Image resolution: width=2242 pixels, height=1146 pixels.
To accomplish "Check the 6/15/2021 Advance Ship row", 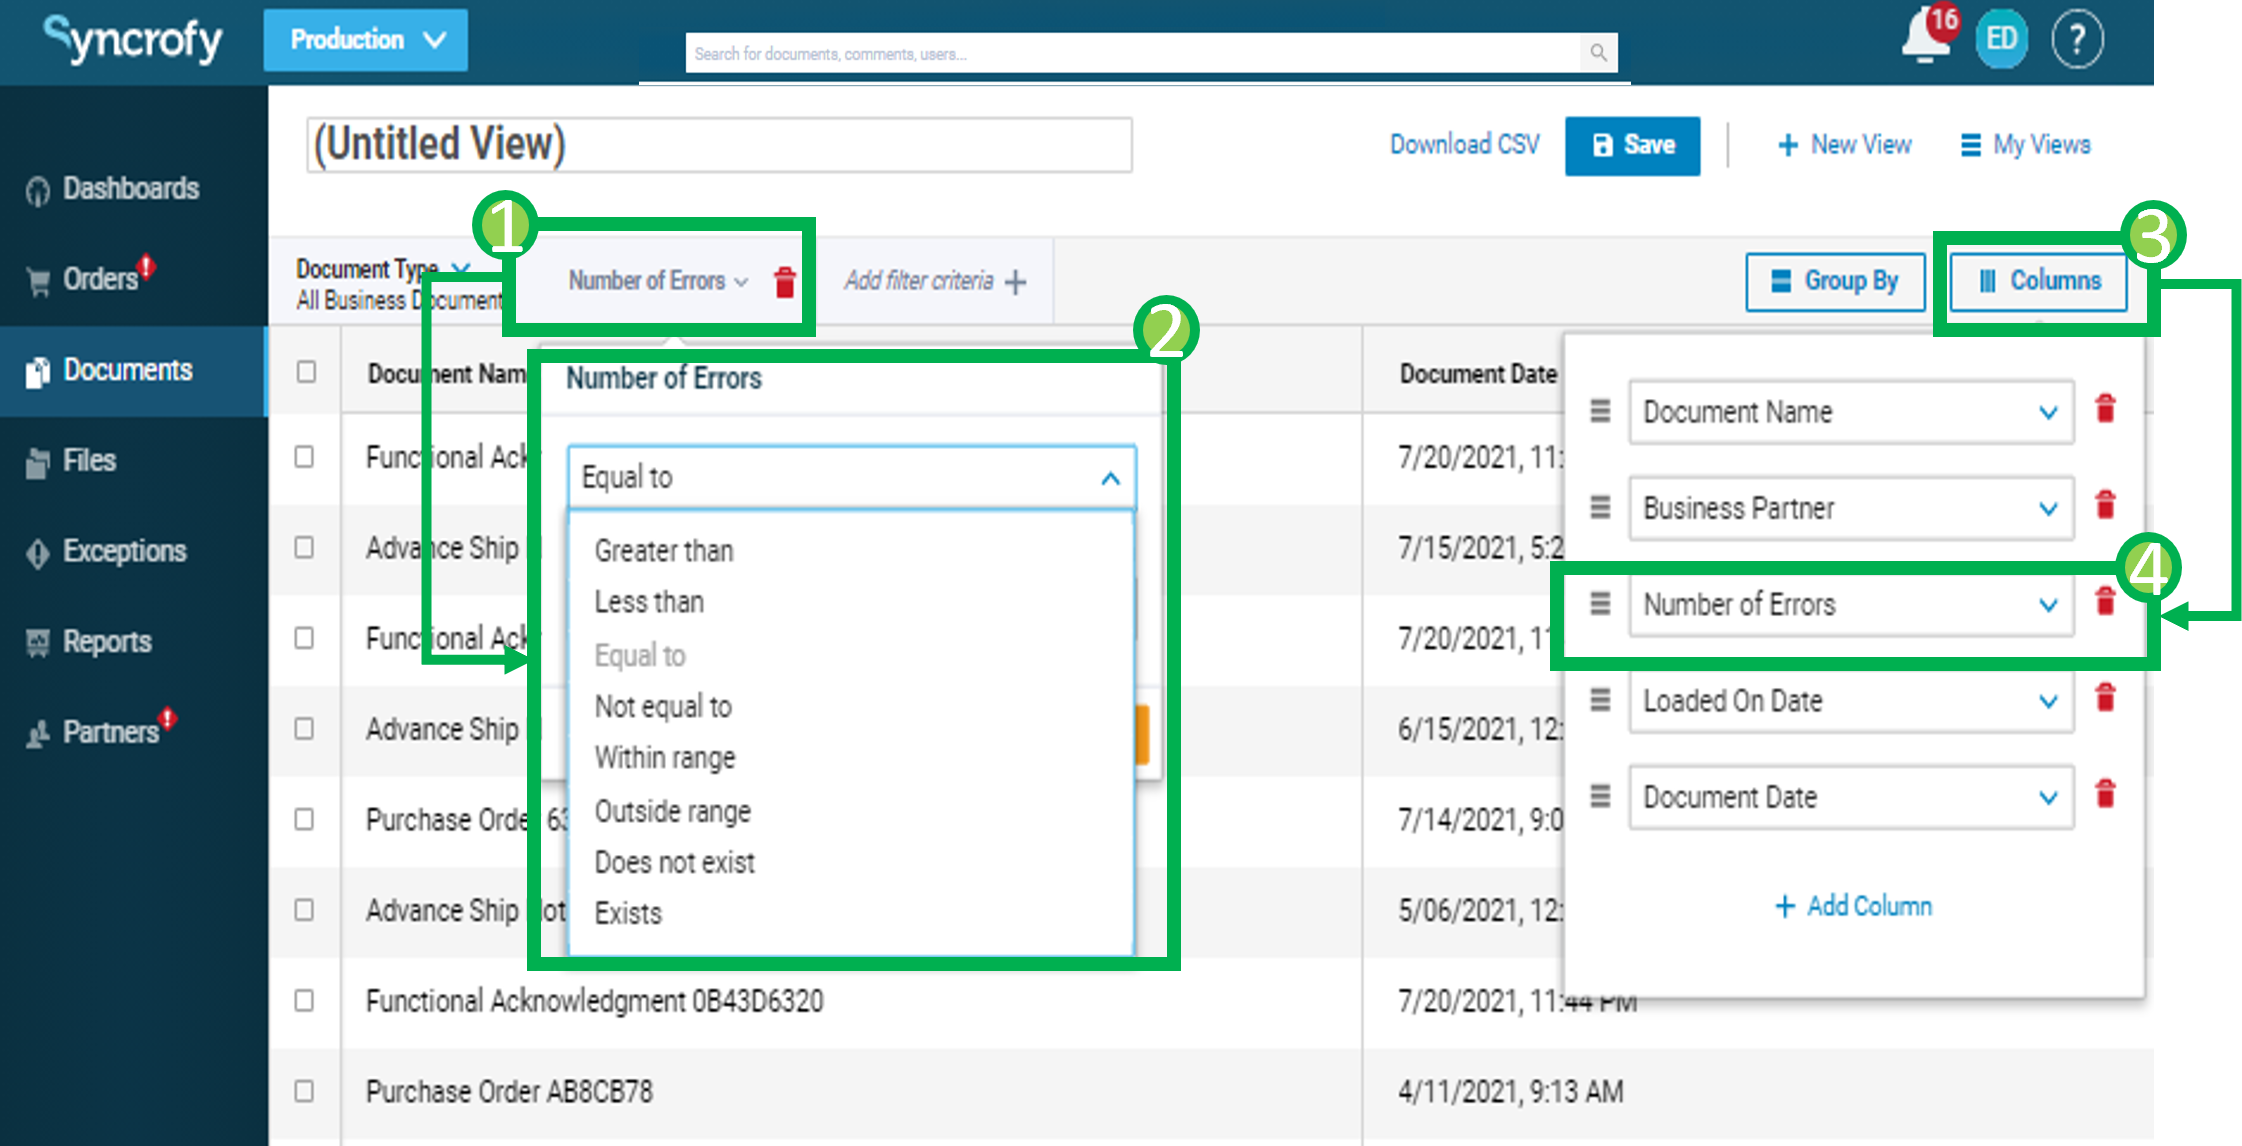I will point(305,728).
